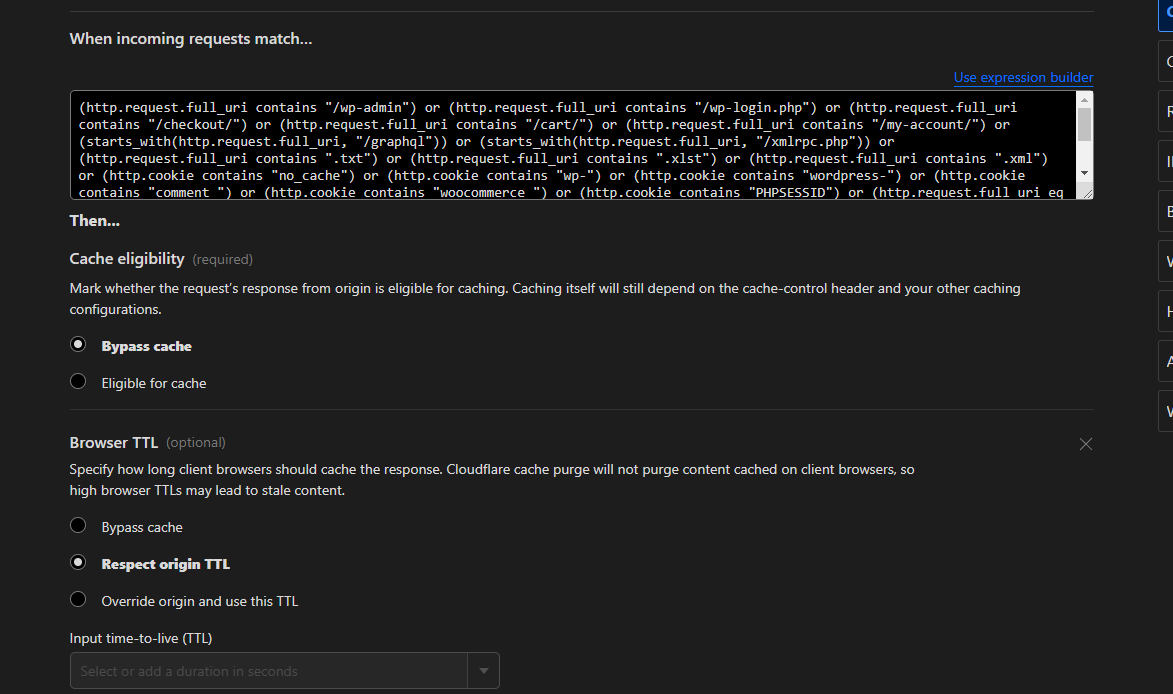Click the 'Select or add a duration' field
Screen dimensions: 1173x694
tap(270, 671)
